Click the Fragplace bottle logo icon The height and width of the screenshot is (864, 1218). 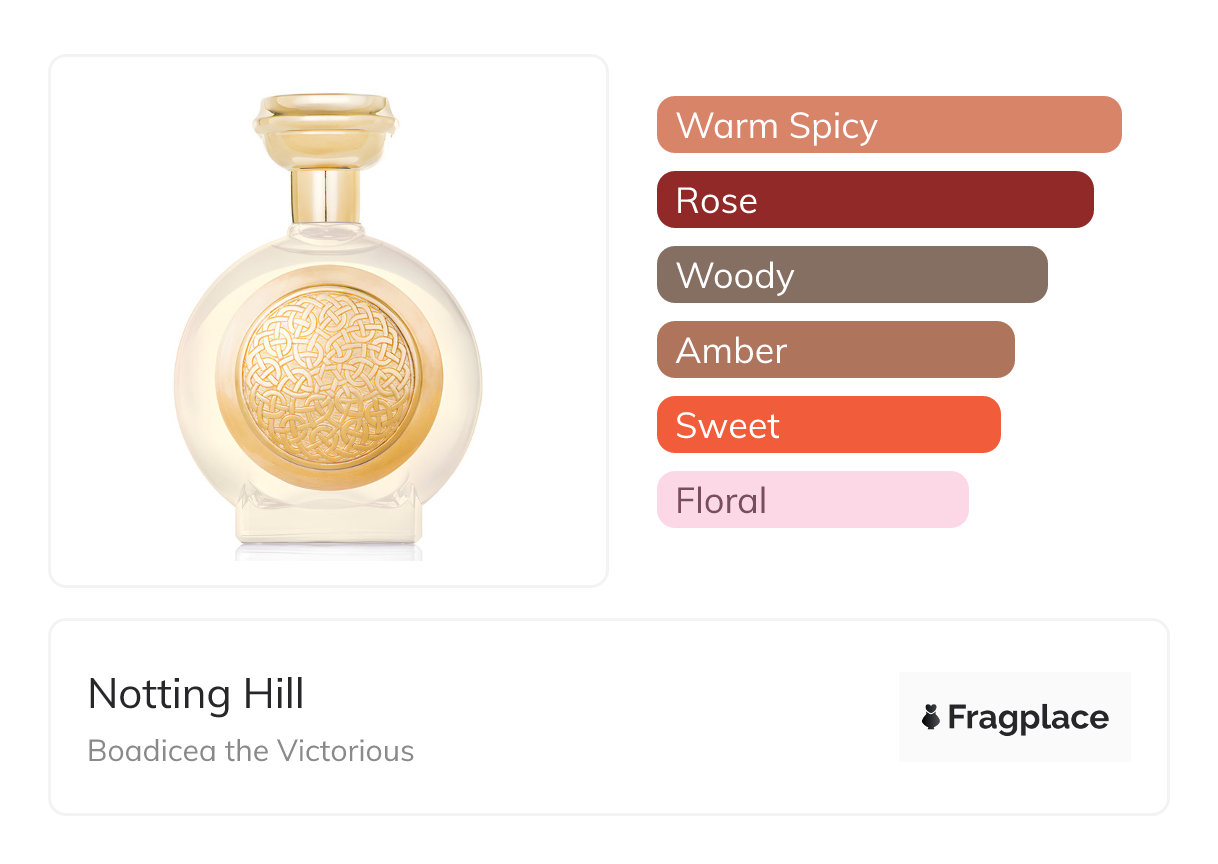tap(931, 717)
